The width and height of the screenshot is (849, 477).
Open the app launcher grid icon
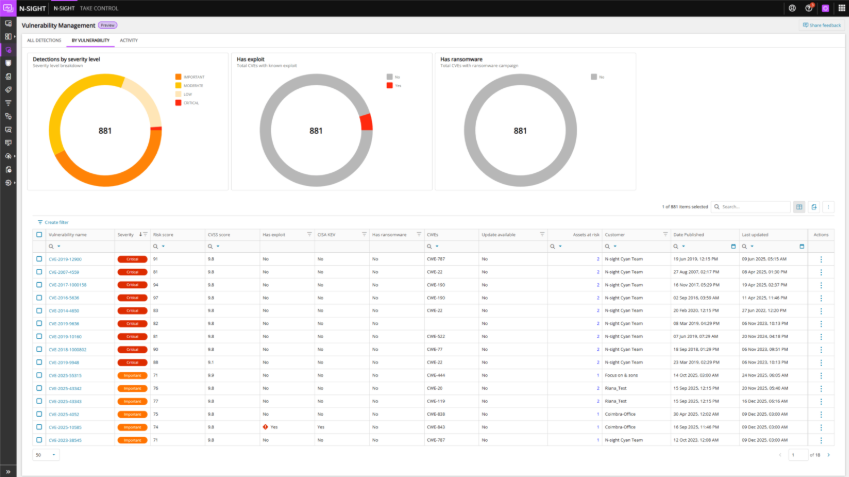840,8
